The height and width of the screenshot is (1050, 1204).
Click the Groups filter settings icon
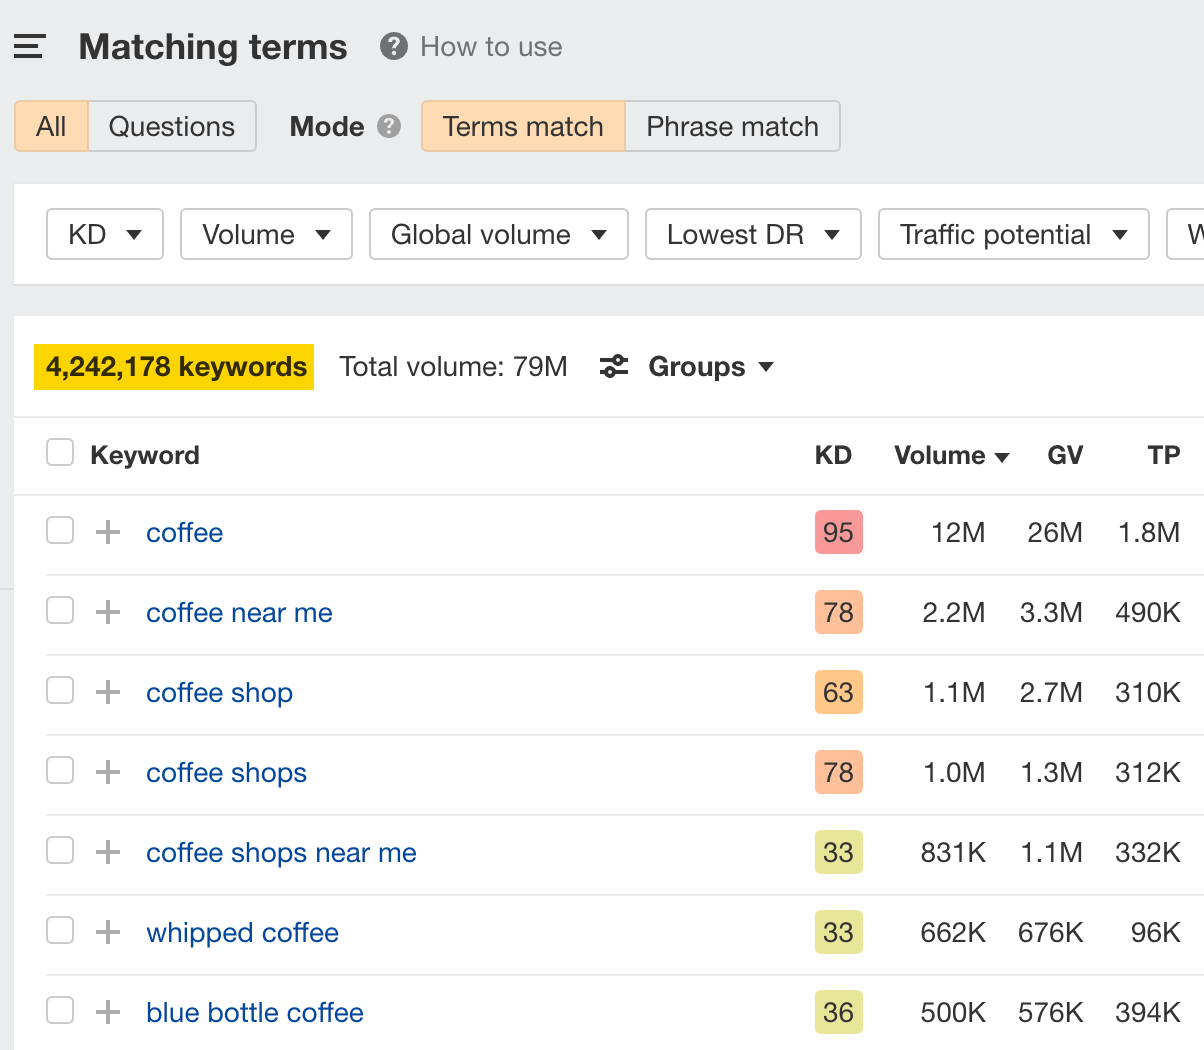613,366
